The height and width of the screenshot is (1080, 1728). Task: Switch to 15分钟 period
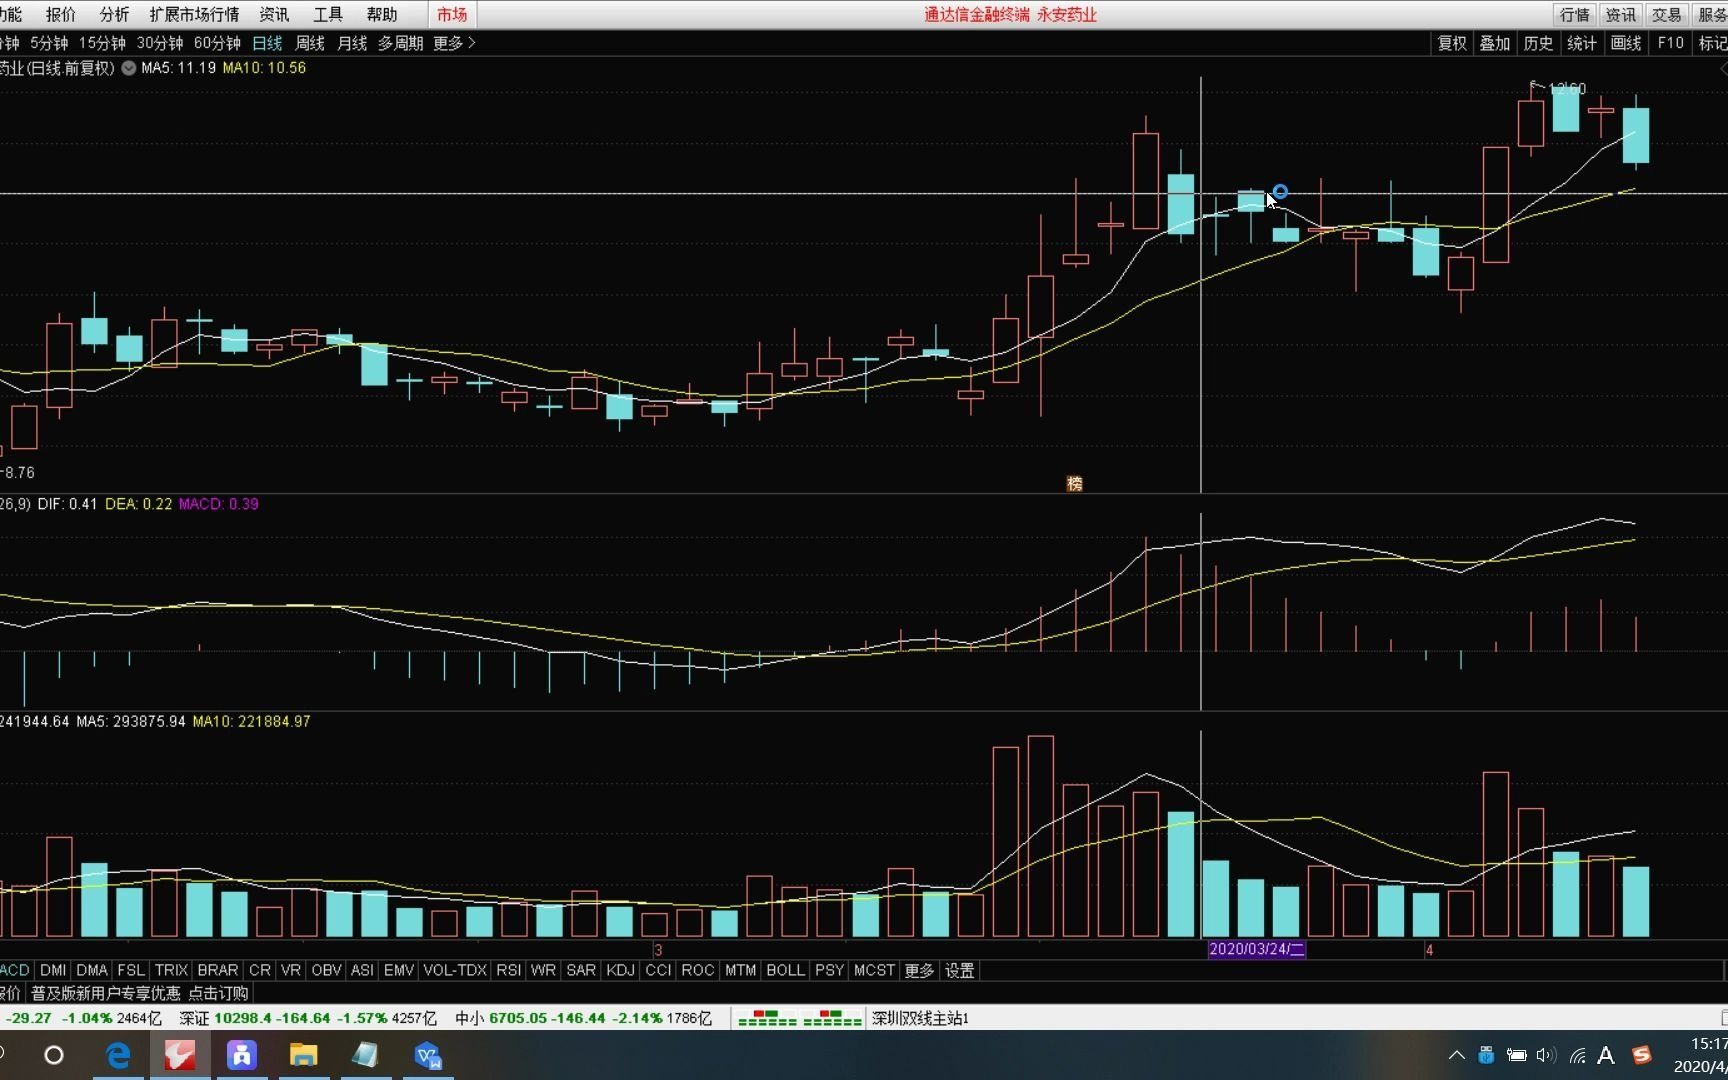[x=102, y=43]
